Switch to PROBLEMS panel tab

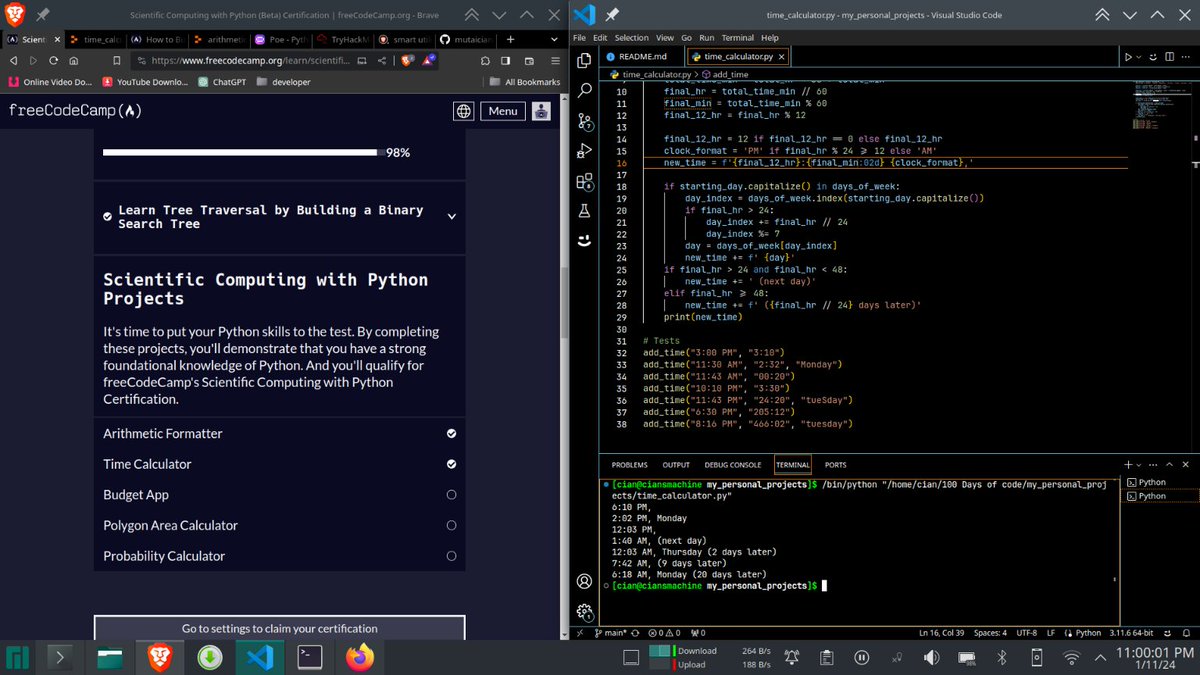click(630, 465)
